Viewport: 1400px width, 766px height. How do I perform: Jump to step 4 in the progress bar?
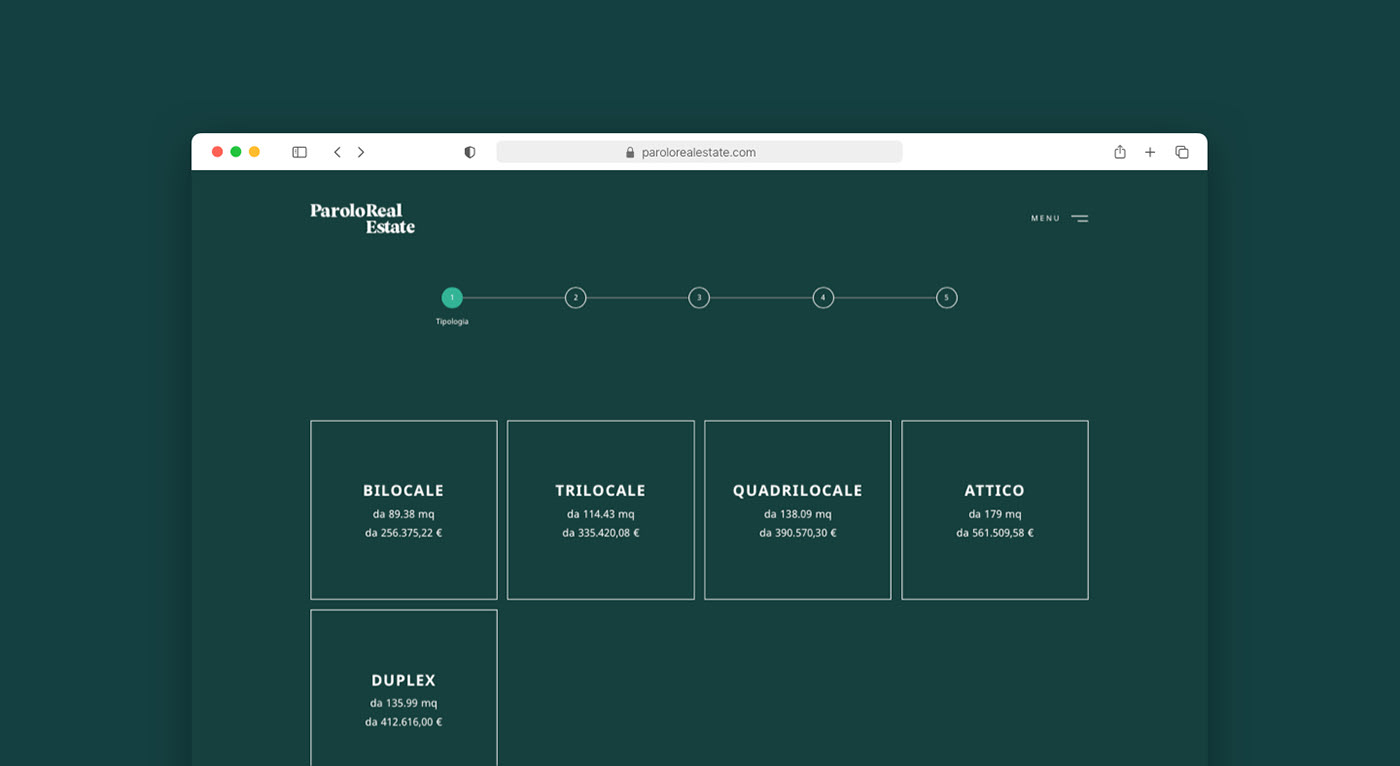pos(823,298)
